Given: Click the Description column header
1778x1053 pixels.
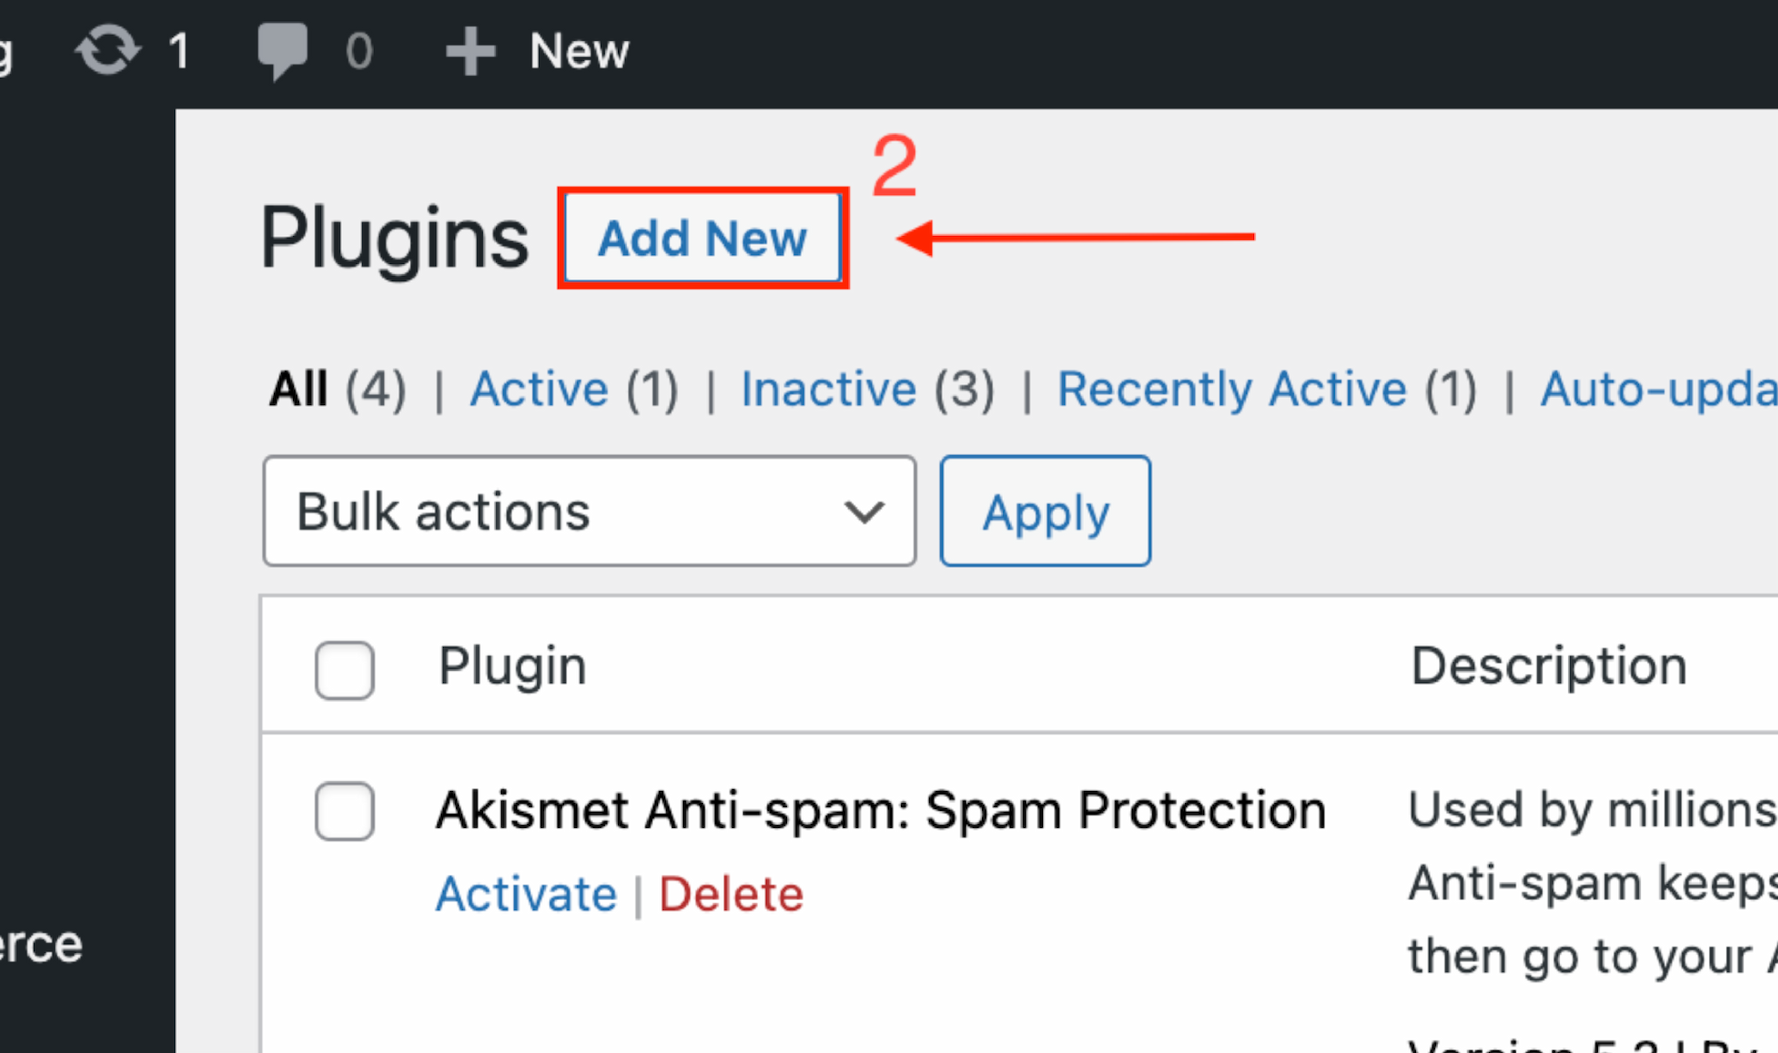Looking at the screenshot, I should [1548, 666].
